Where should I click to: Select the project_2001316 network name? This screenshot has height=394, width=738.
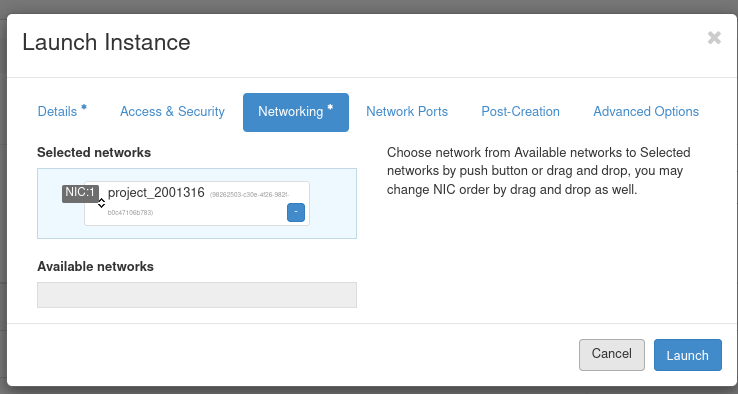click(x=156, y=193)
